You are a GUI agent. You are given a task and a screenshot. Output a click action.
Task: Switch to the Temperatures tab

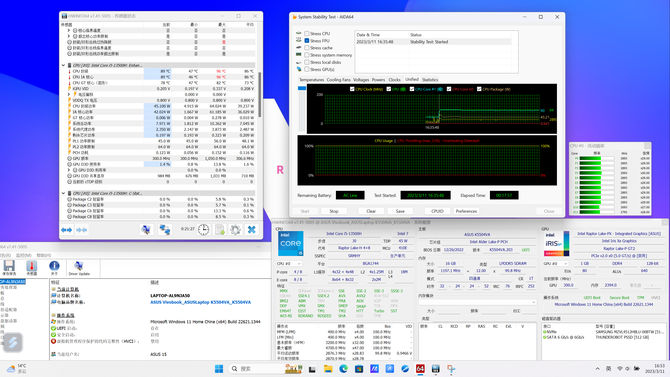click(311, 80)
